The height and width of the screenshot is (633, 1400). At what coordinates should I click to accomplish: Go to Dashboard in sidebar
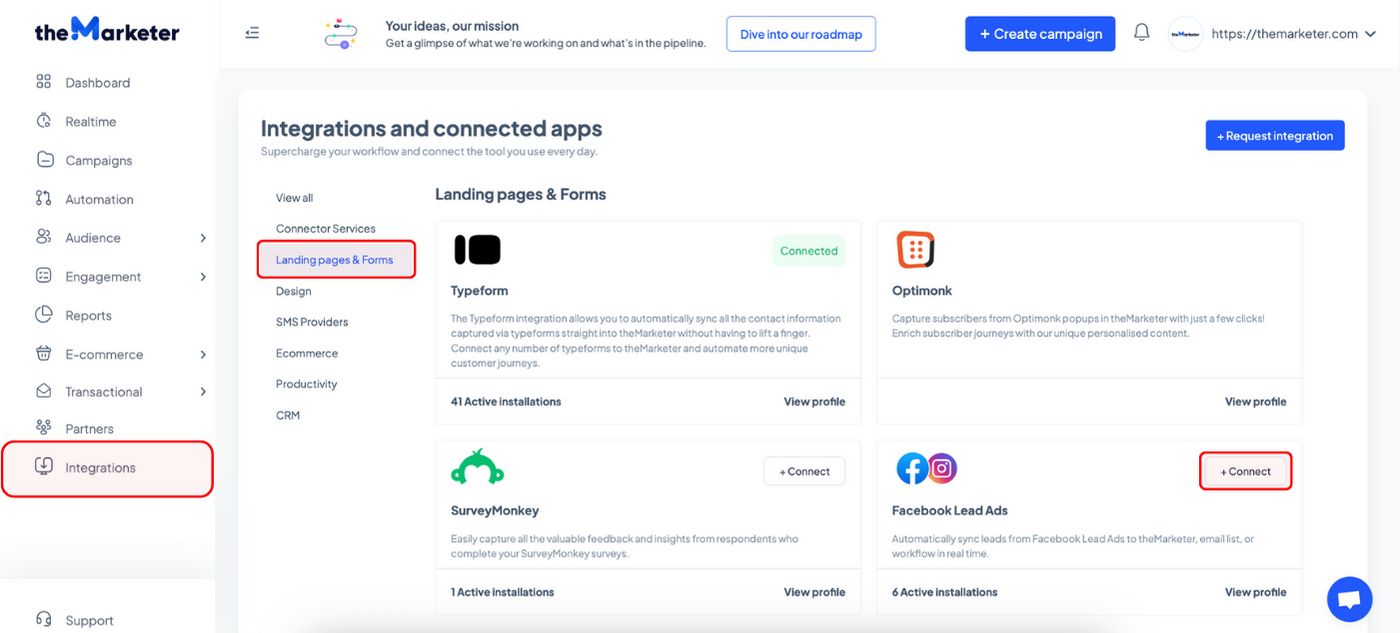[x=98, y=83]
